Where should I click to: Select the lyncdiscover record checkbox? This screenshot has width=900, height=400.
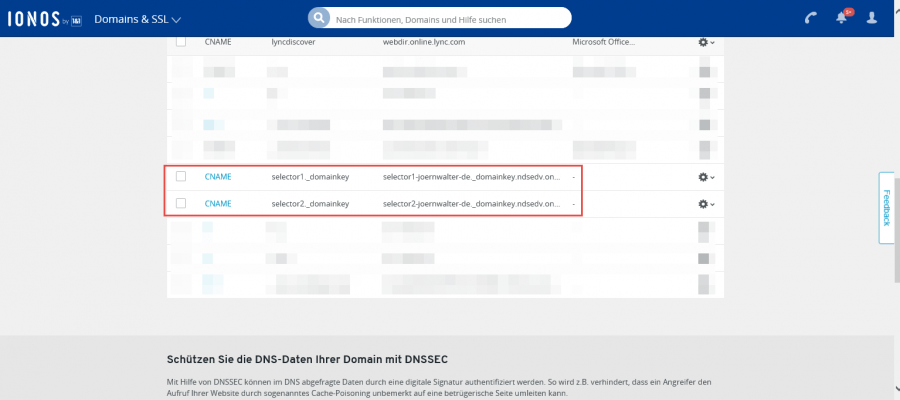(x=181, y=42)
